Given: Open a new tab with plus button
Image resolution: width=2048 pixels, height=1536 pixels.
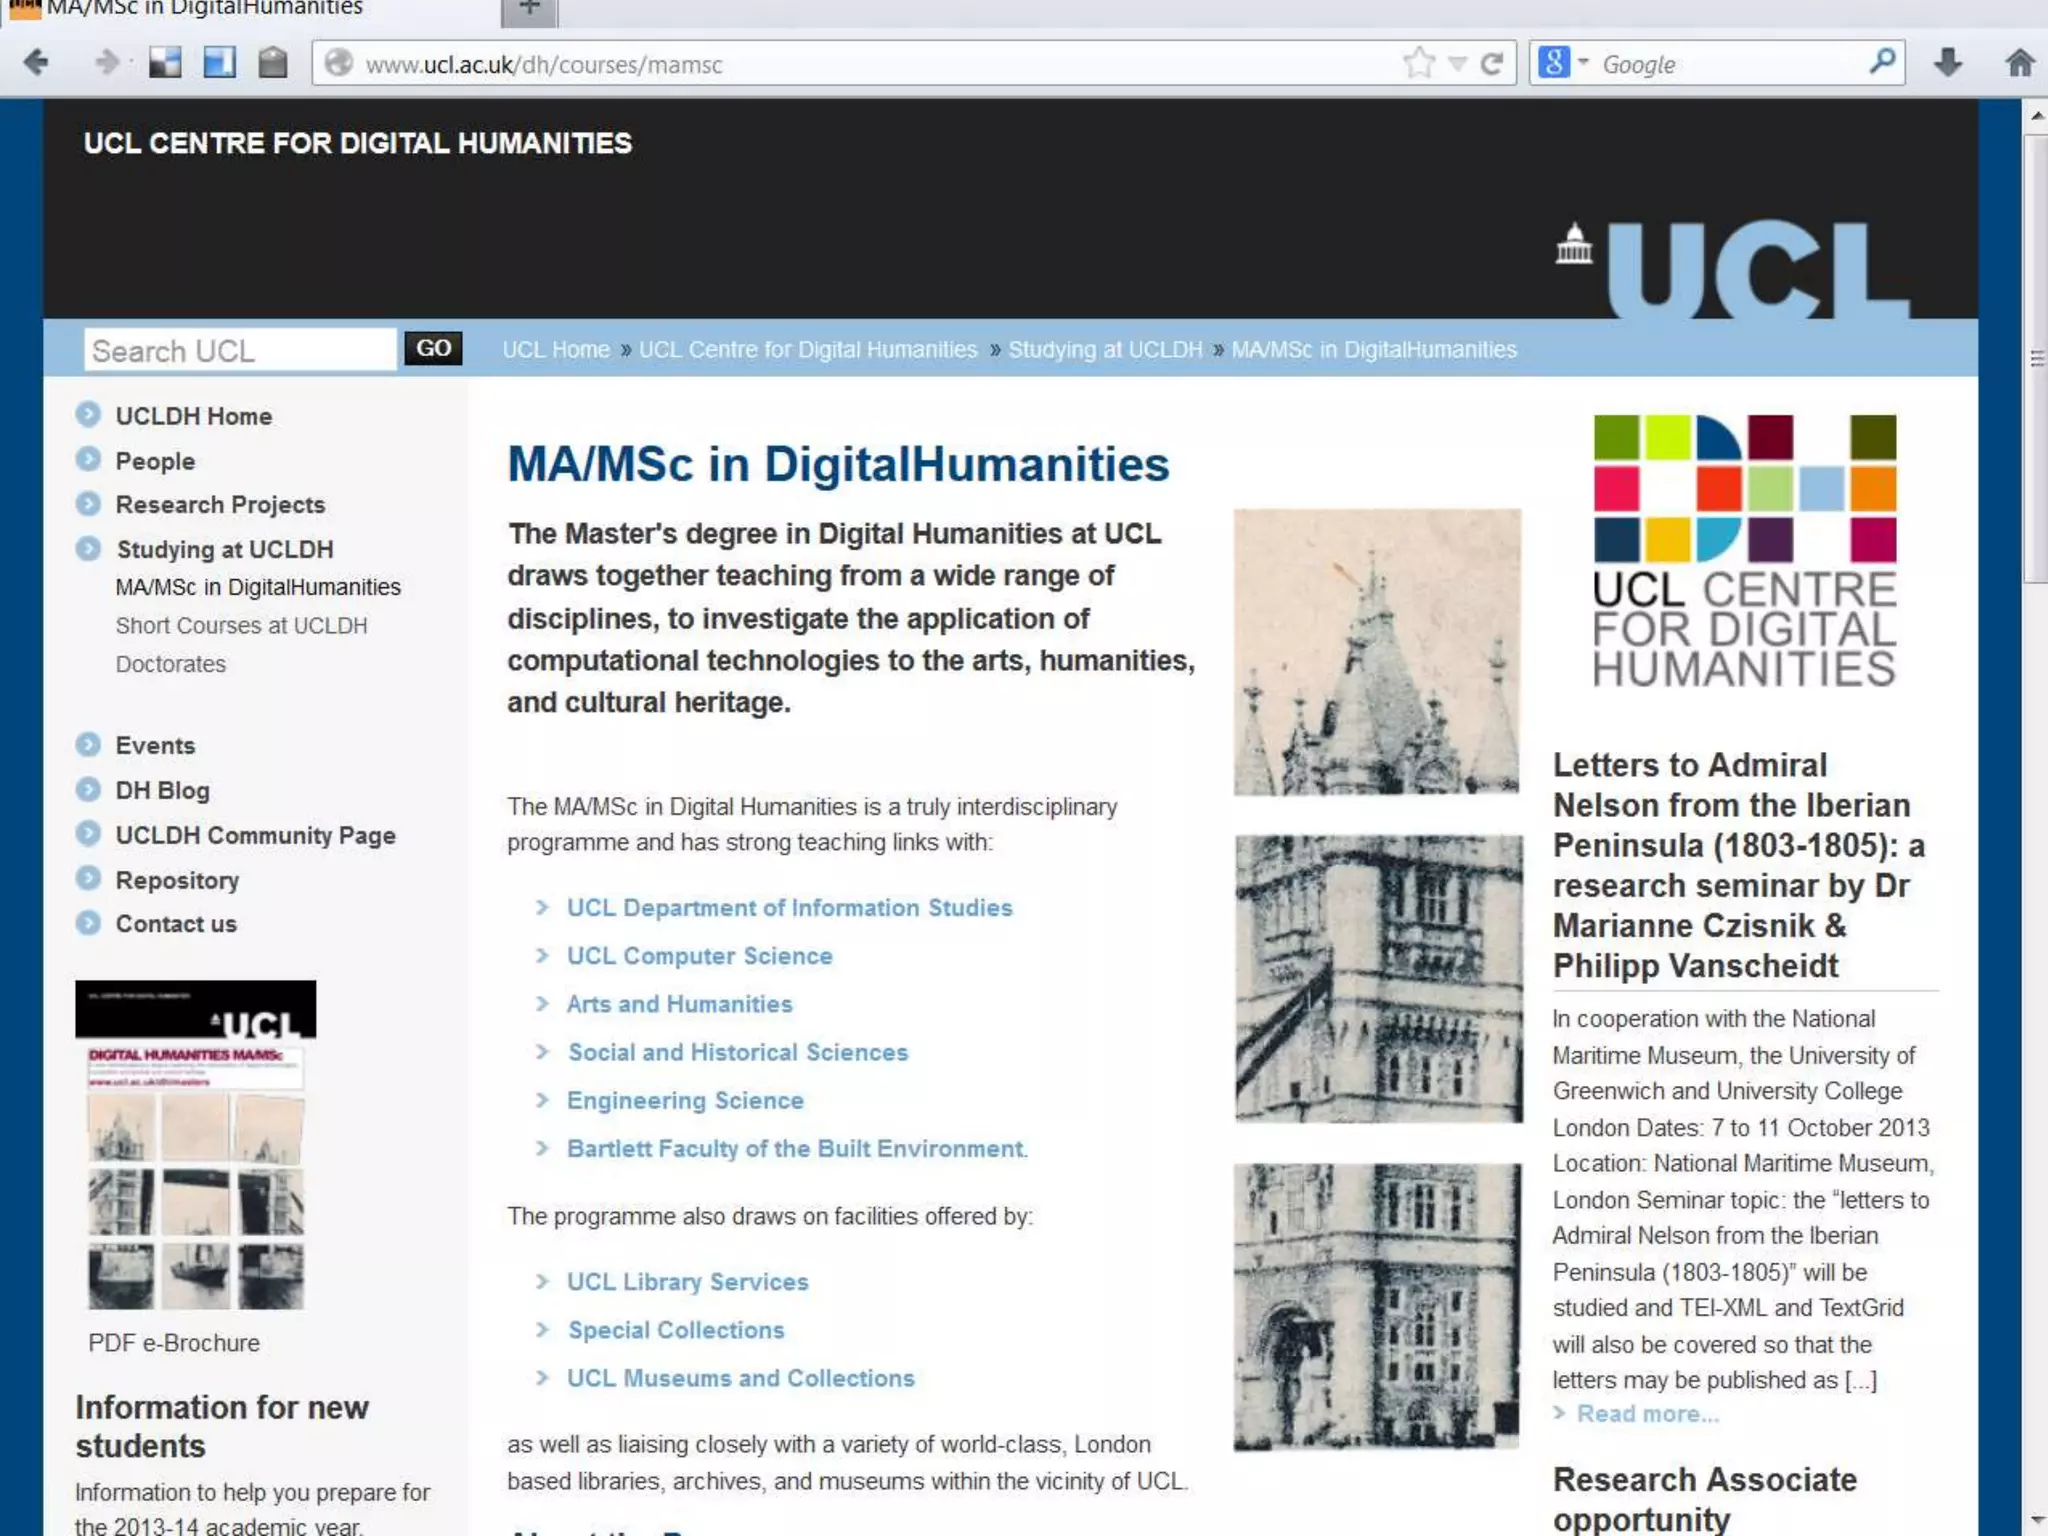Looking at the screenshot, I should coord(530,9).
